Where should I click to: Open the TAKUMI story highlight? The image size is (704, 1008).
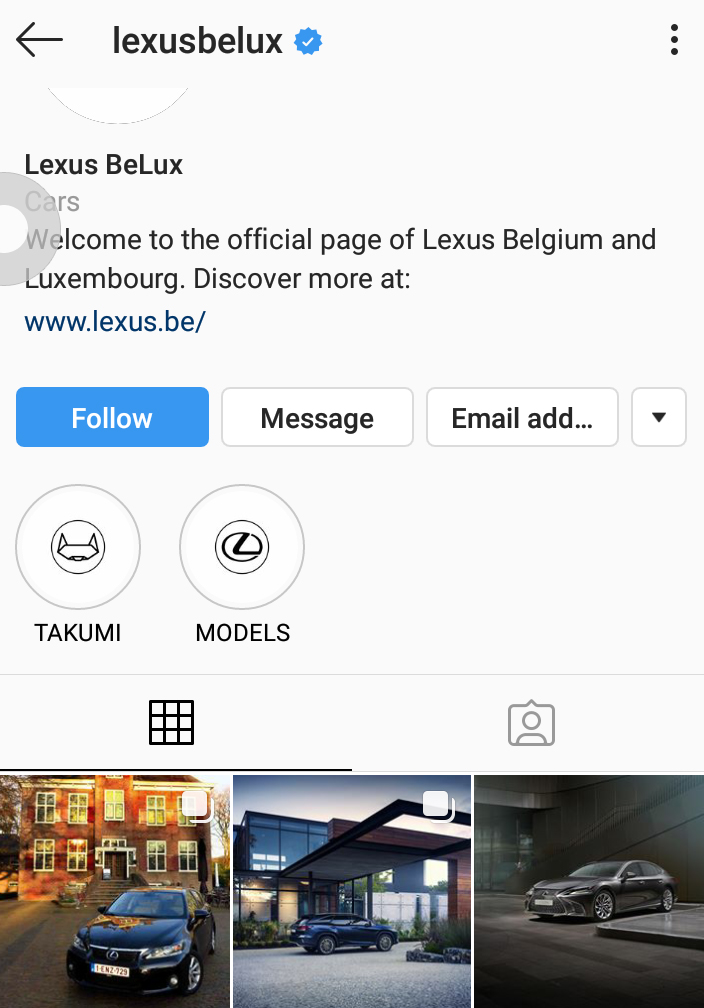pyautogui.click(x=78, y=547)
